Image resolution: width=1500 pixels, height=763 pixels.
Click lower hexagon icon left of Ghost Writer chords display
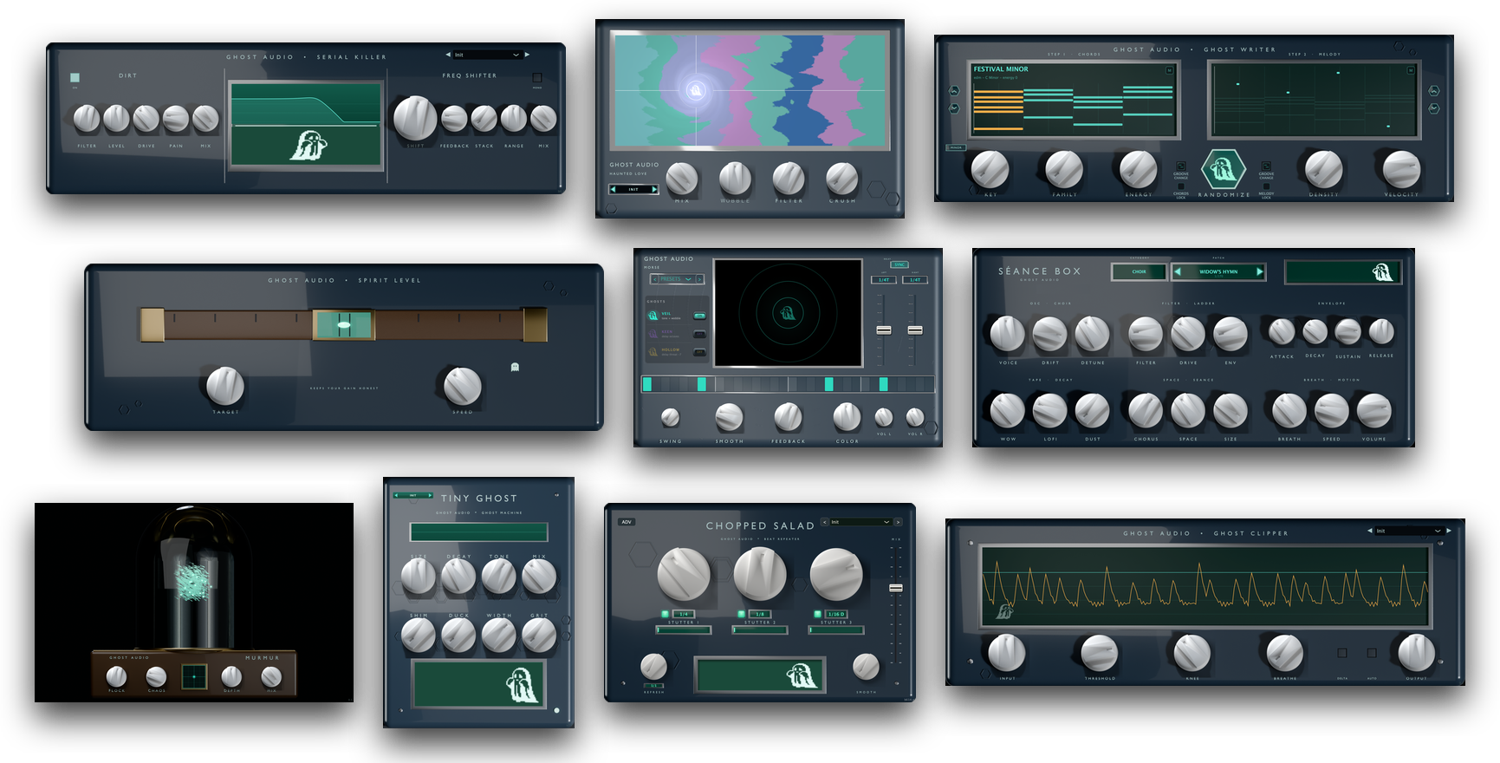click(954, 108)
